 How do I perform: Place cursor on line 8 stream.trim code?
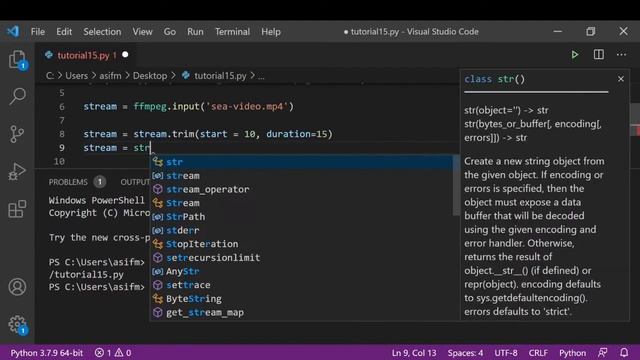[208, 134]
